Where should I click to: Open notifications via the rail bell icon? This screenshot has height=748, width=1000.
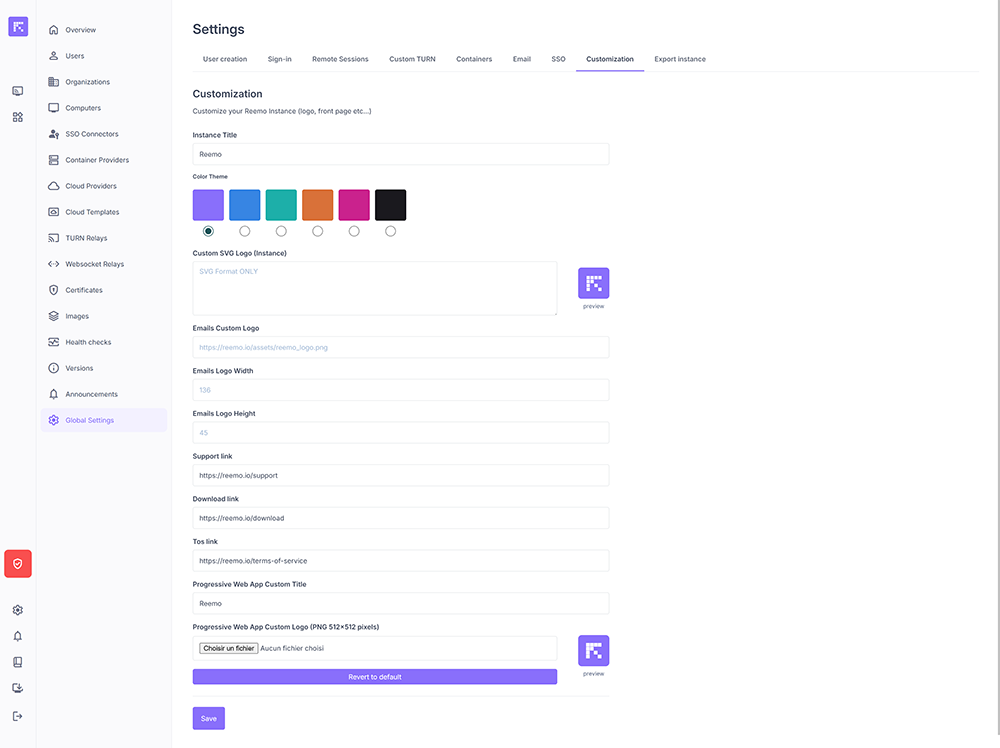[18, 636]
